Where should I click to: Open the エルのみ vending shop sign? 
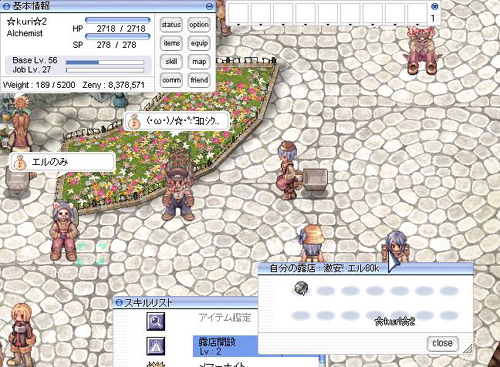click(63, 163)
